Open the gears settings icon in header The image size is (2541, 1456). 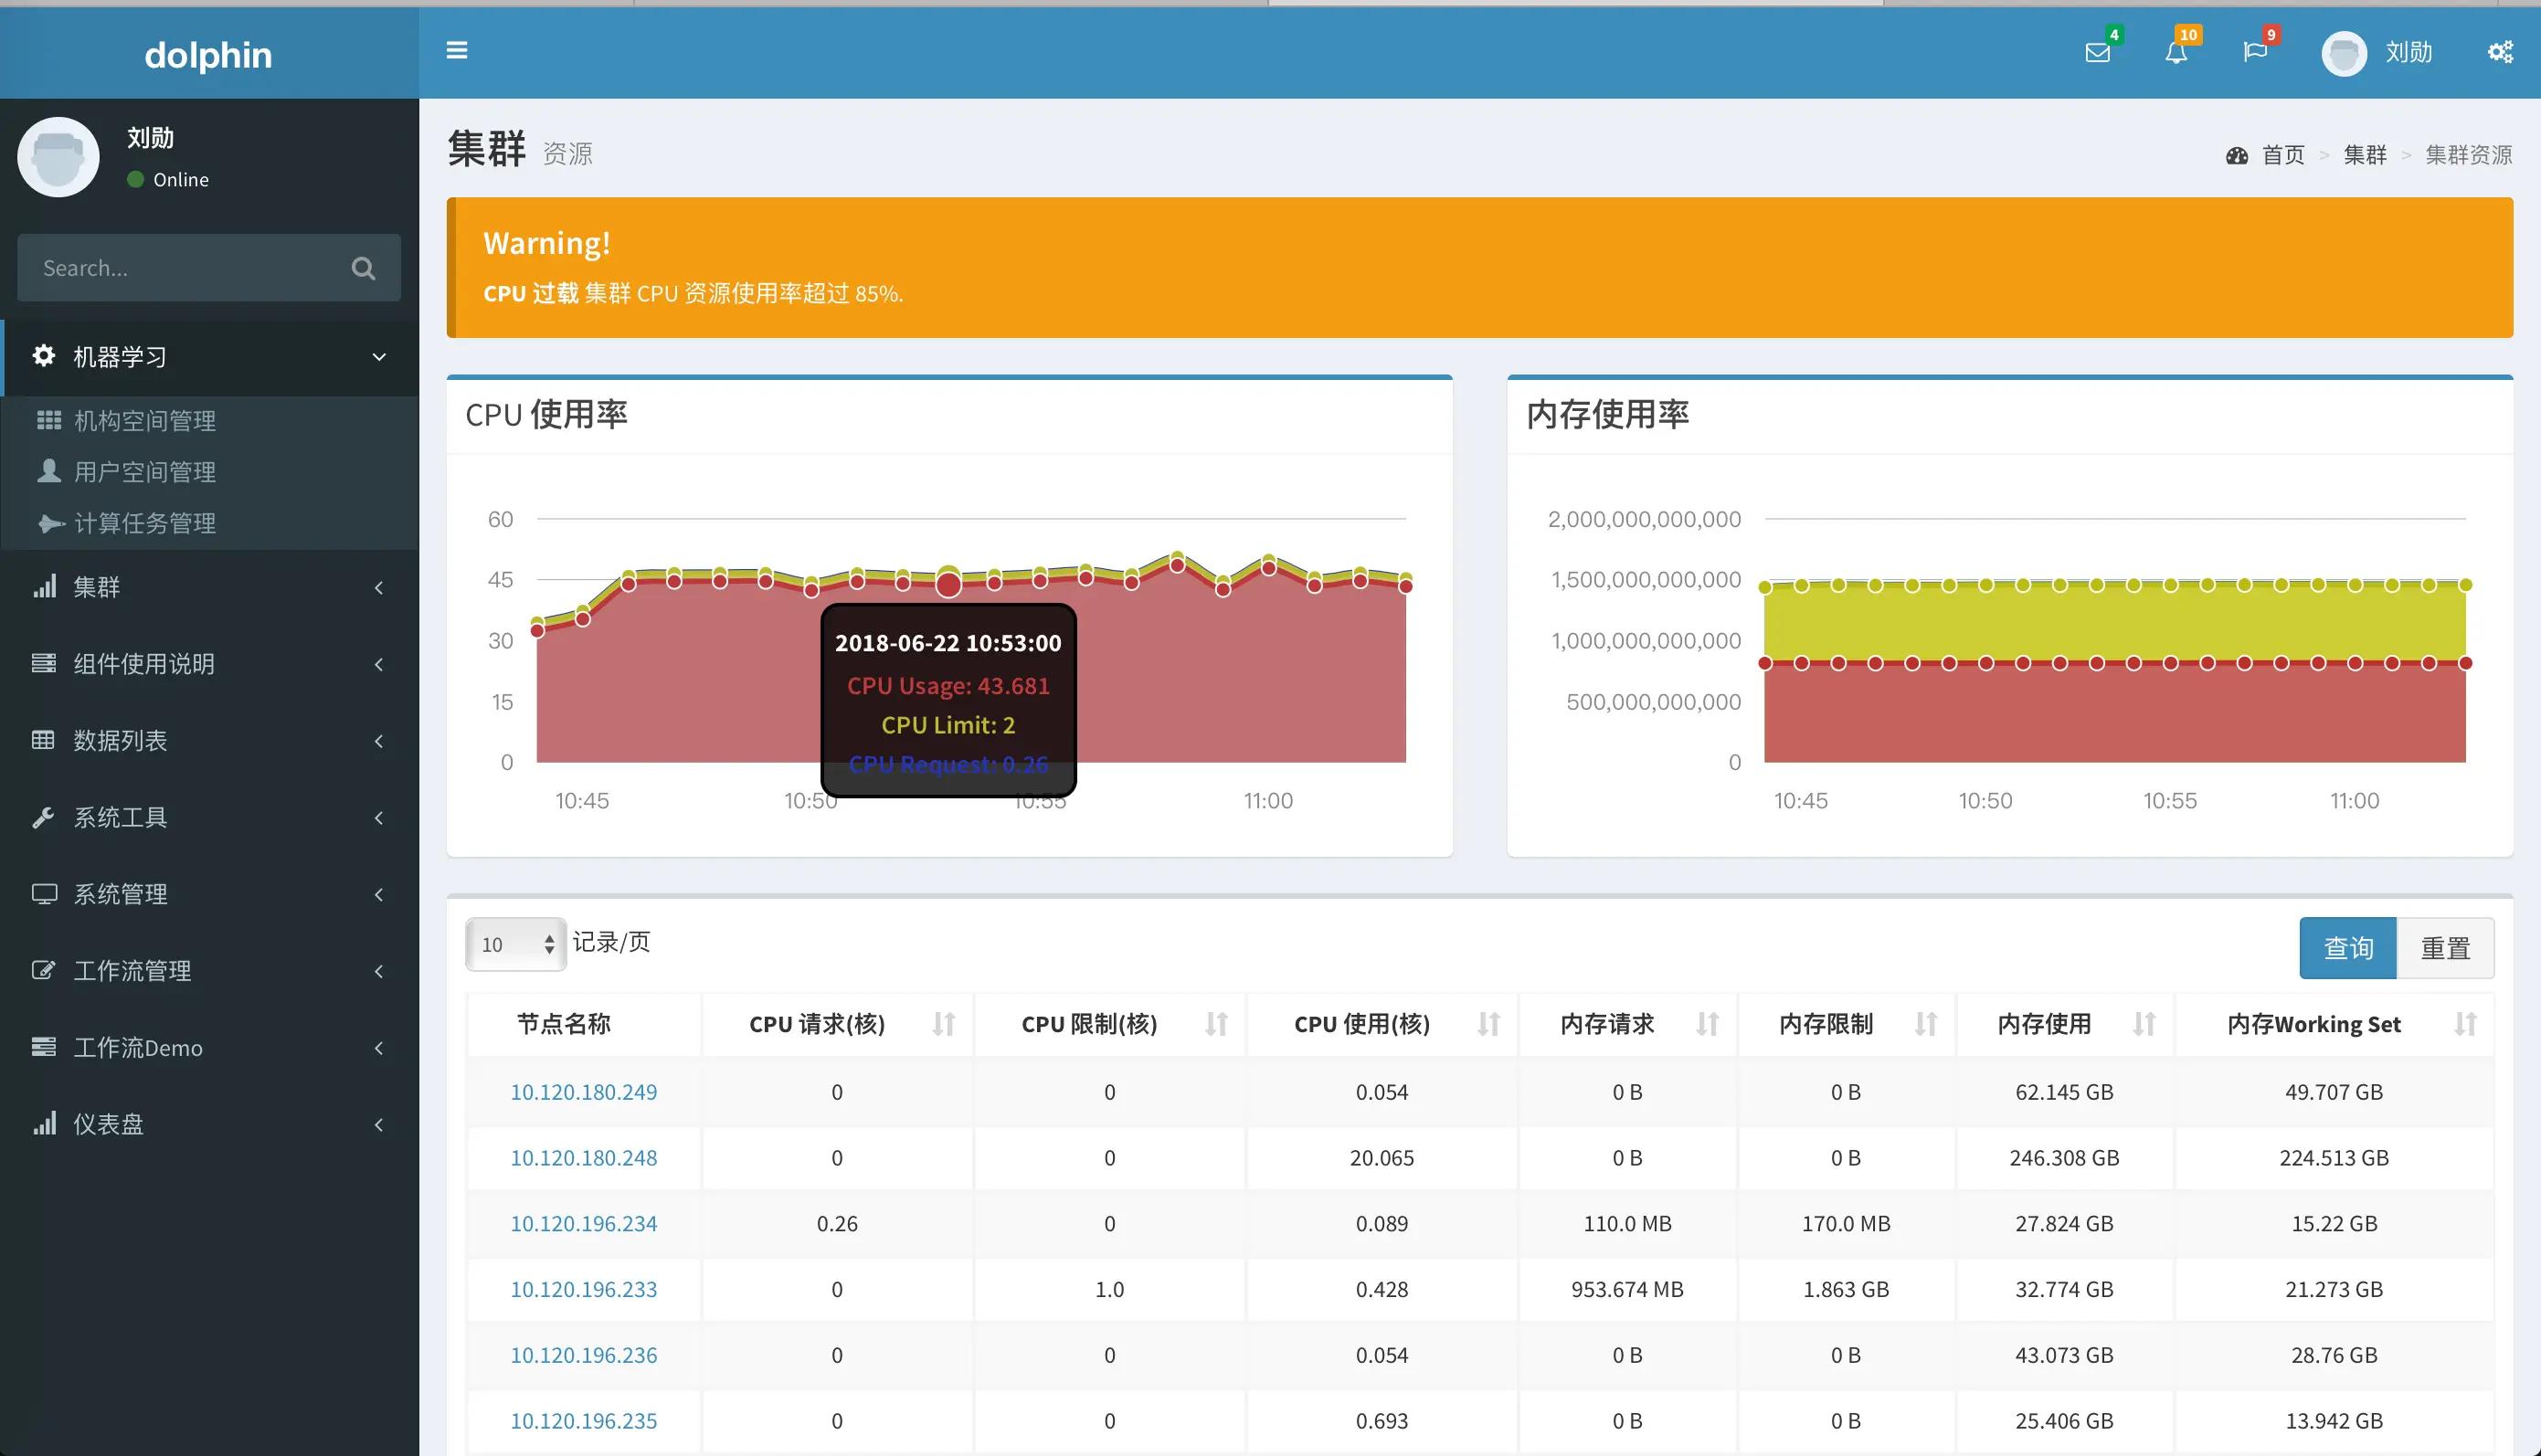point(2499,52)
